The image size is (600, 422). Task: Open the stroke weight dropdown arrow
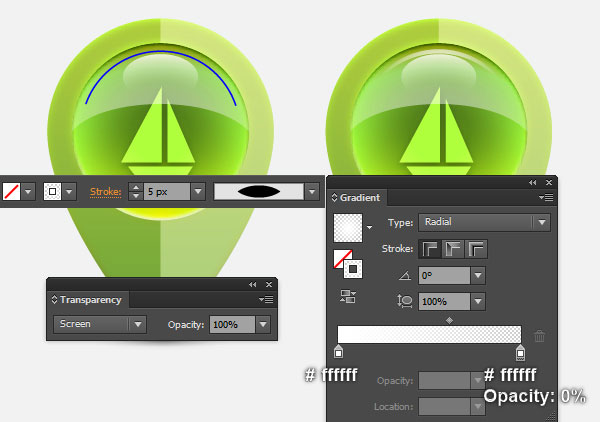(x=198, y=191)
